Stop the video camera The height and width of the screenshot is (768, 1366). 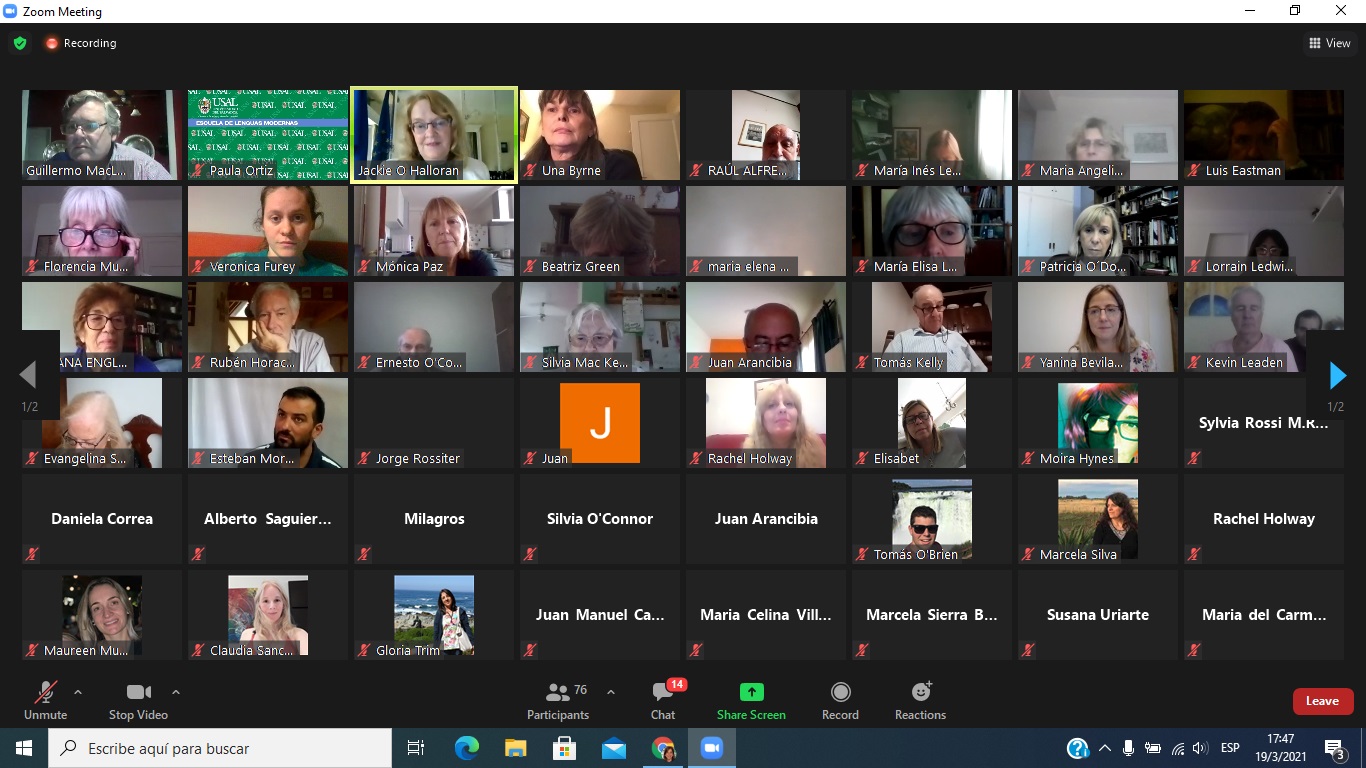pos(138,700)
